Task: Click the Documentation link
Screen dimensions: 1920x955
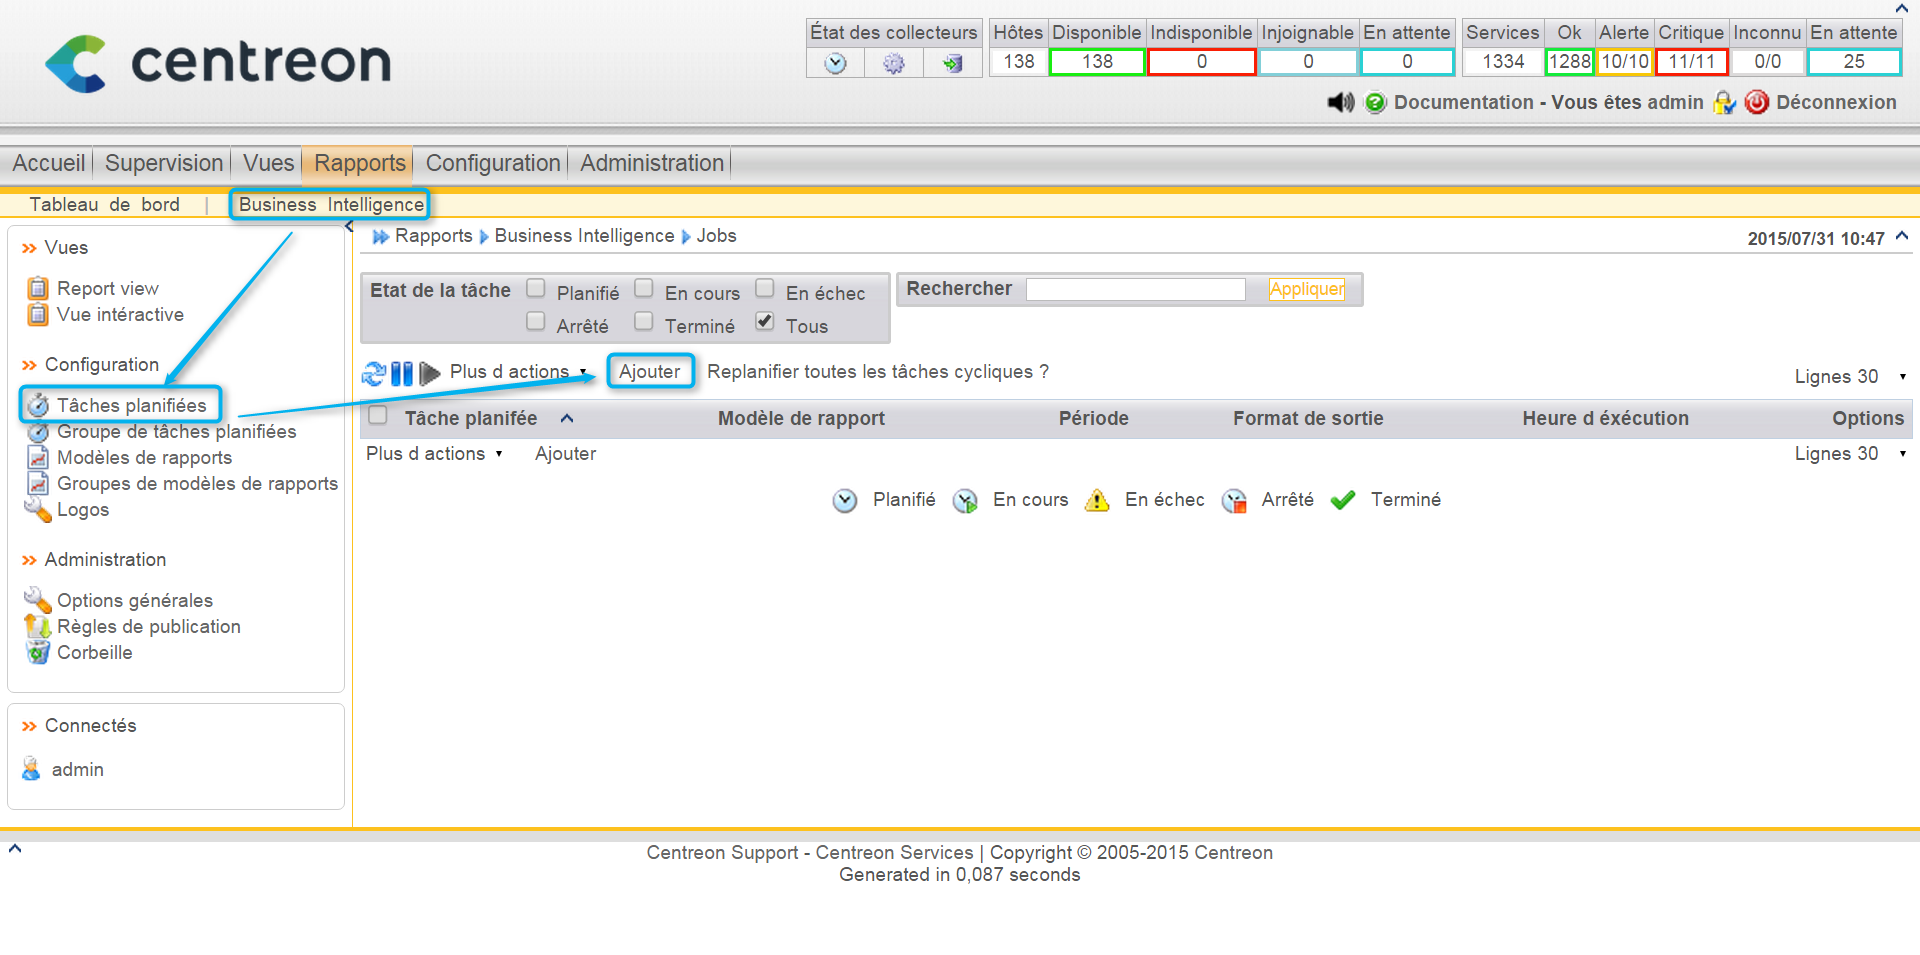Action: (1464, 102)
